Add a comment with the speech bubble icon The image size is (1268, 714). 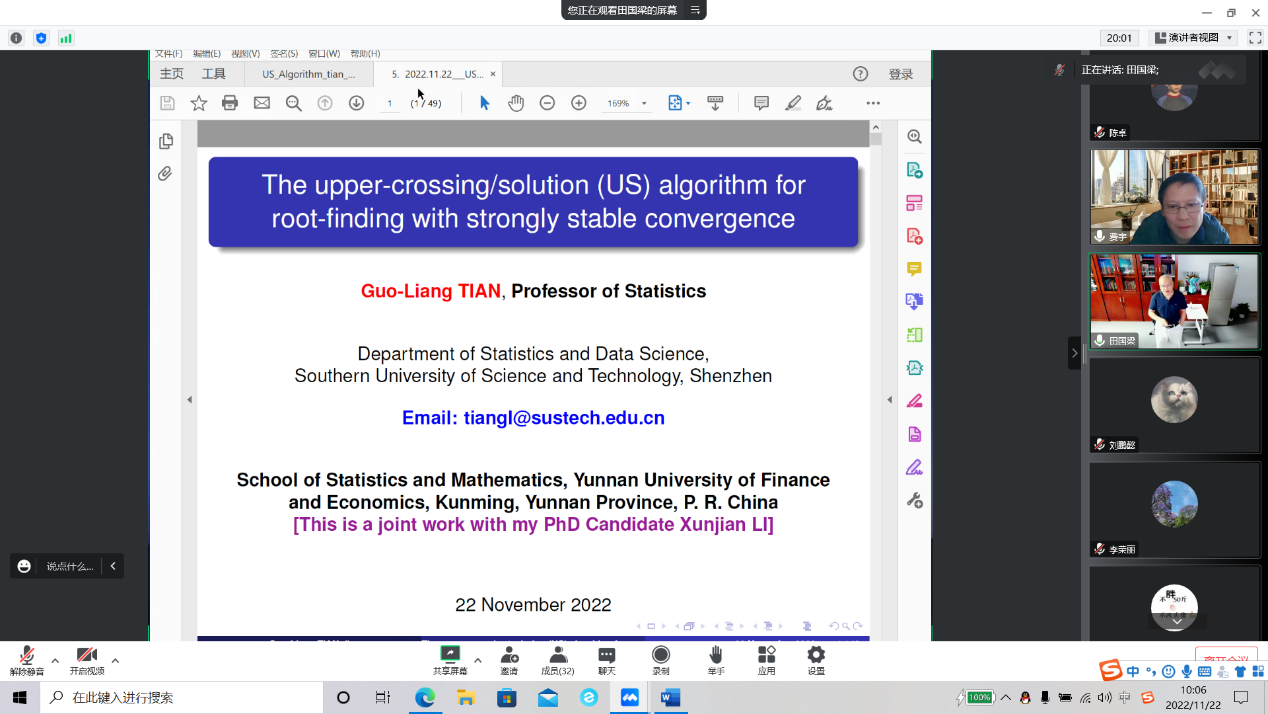[x=761, y=103]
